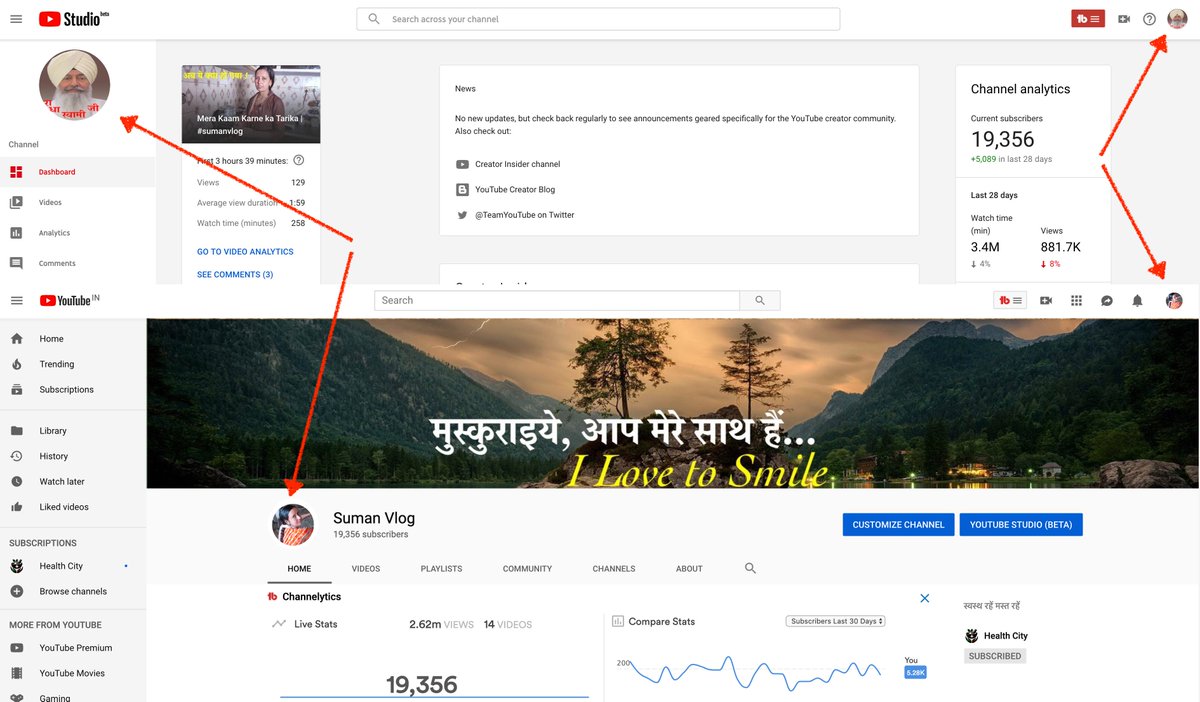
Task: Switch to the HOME channel tab
Action: (299, 569)
